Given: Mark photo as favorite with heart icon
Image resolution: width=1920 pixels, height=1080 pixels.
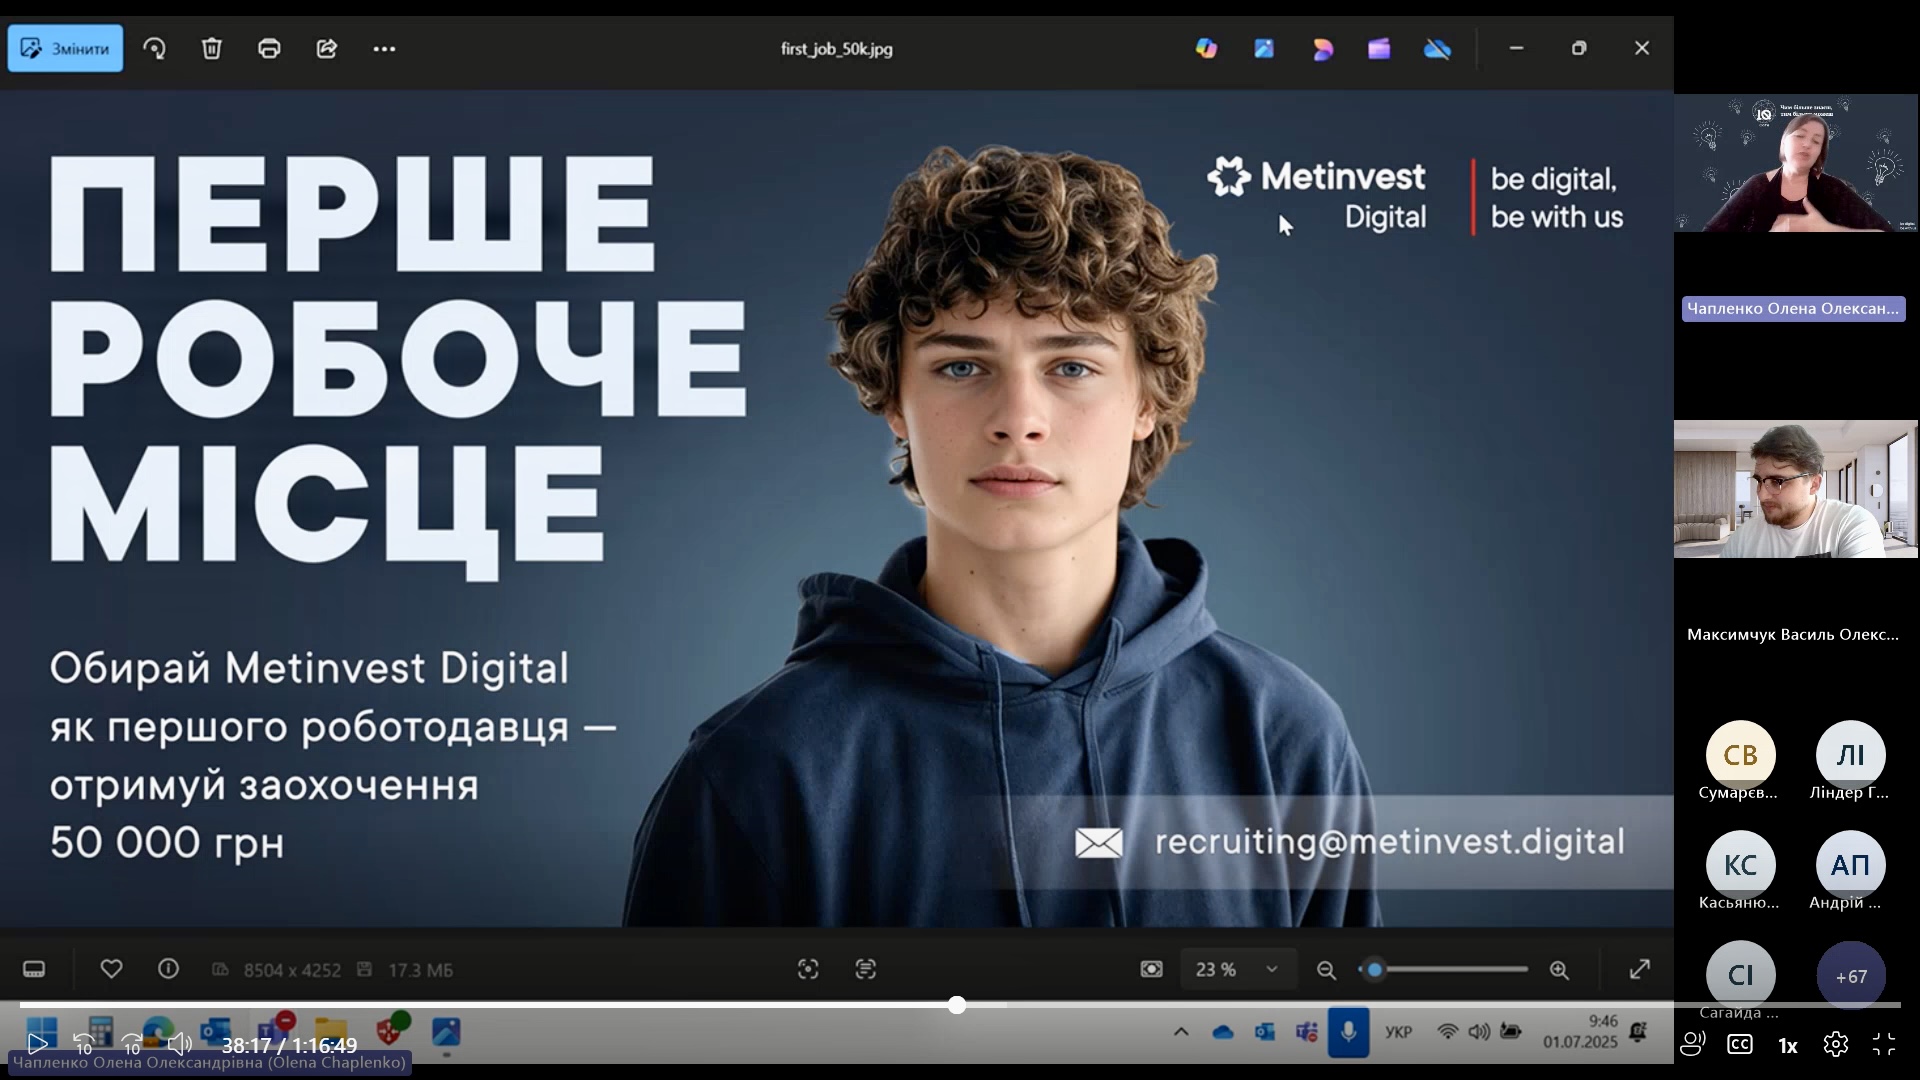Looking at the screenshot, I should 112,968.
